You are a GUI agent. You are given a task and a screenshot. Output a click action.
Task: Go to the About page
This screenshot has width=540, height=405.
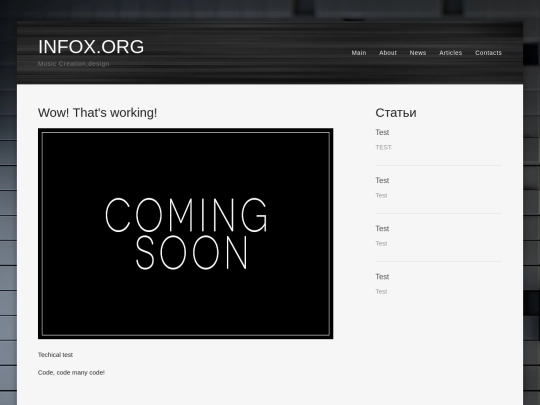tap(388, 53)
